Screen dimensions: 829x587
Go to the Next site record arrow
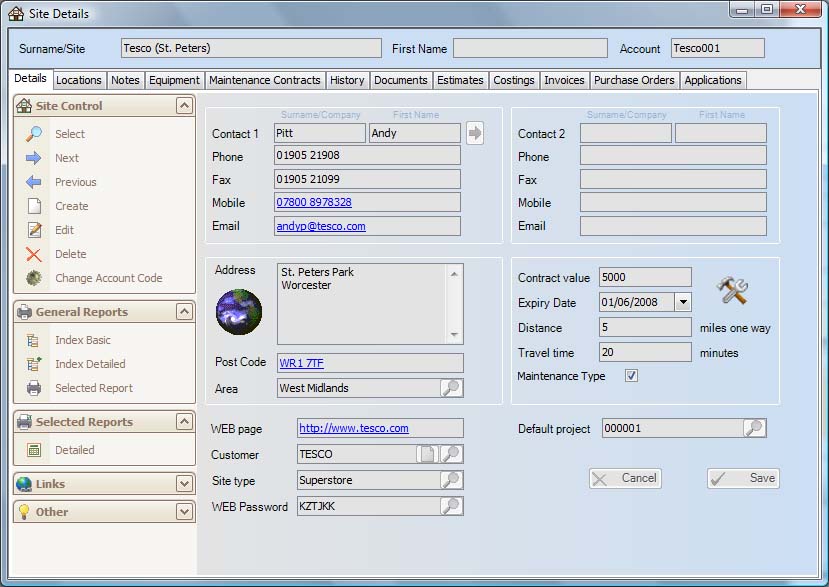coord(34,158)
